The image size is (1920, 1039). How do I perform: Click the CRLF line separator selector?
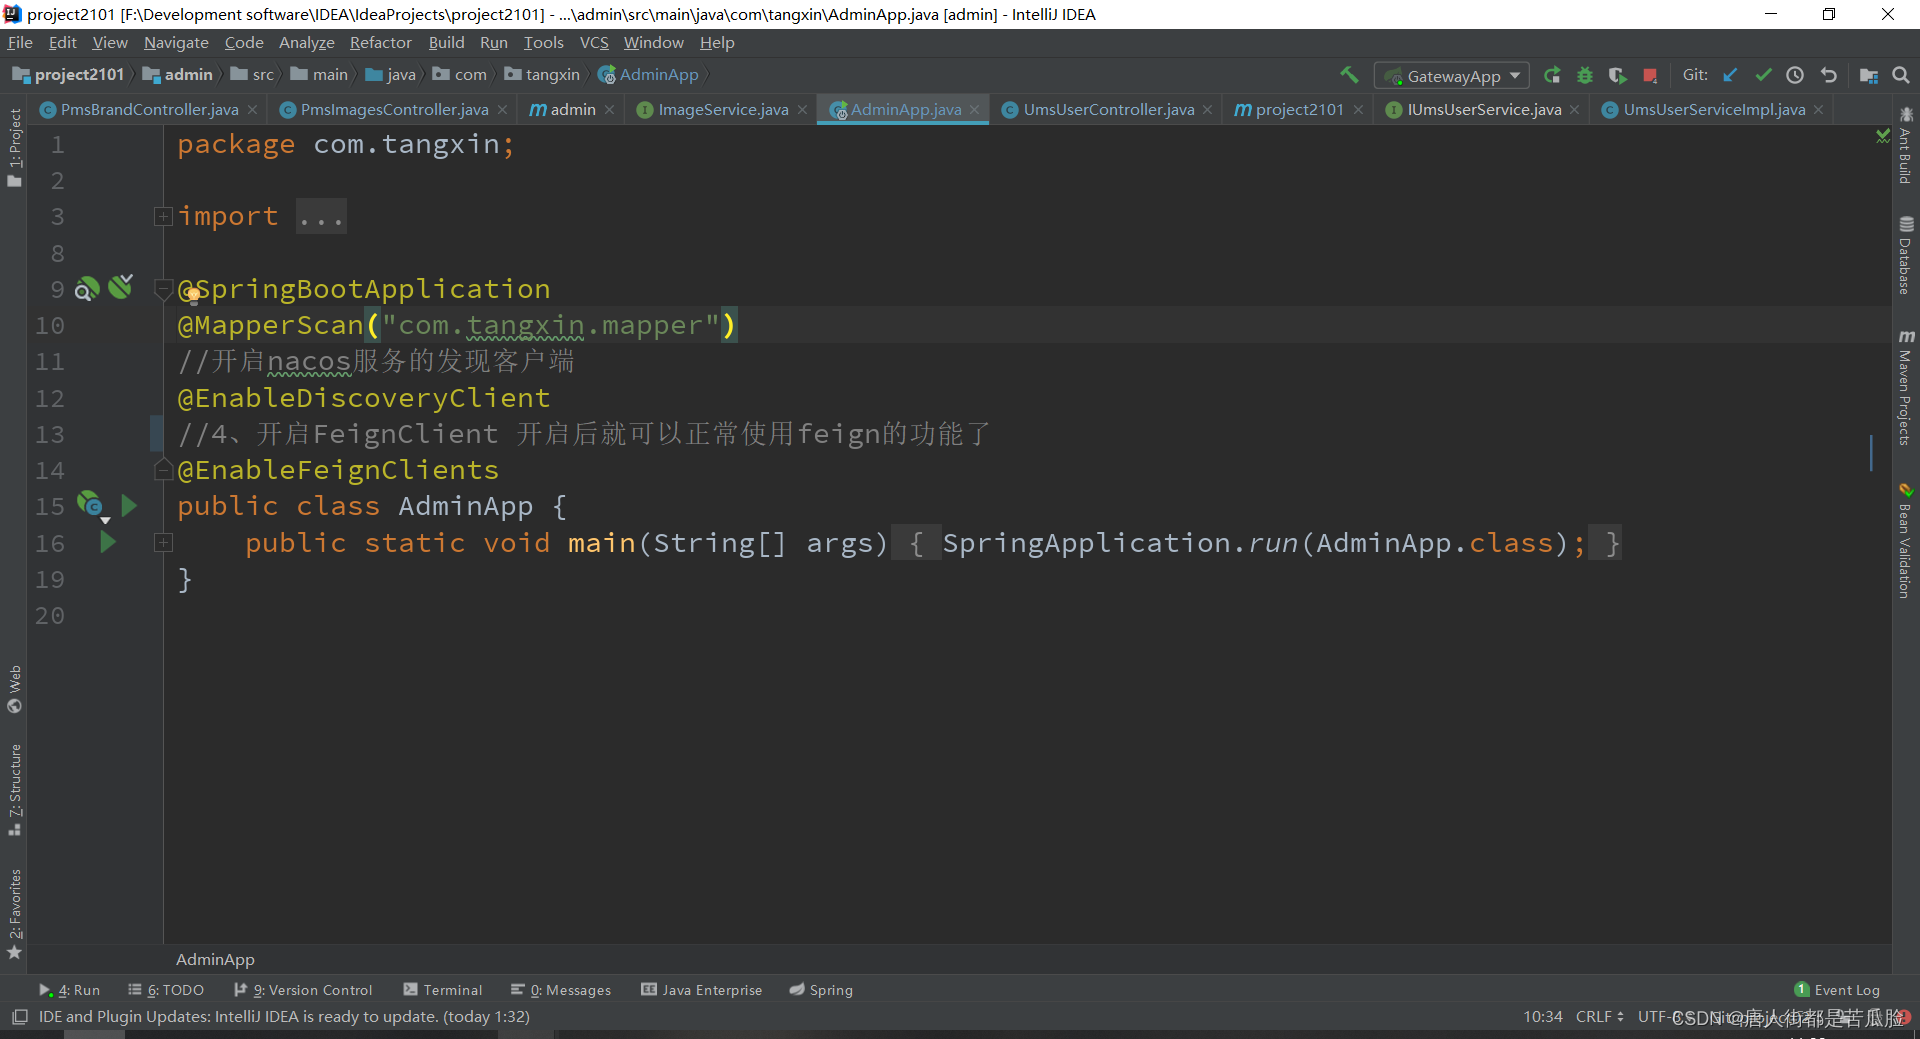point(1599,1017)
